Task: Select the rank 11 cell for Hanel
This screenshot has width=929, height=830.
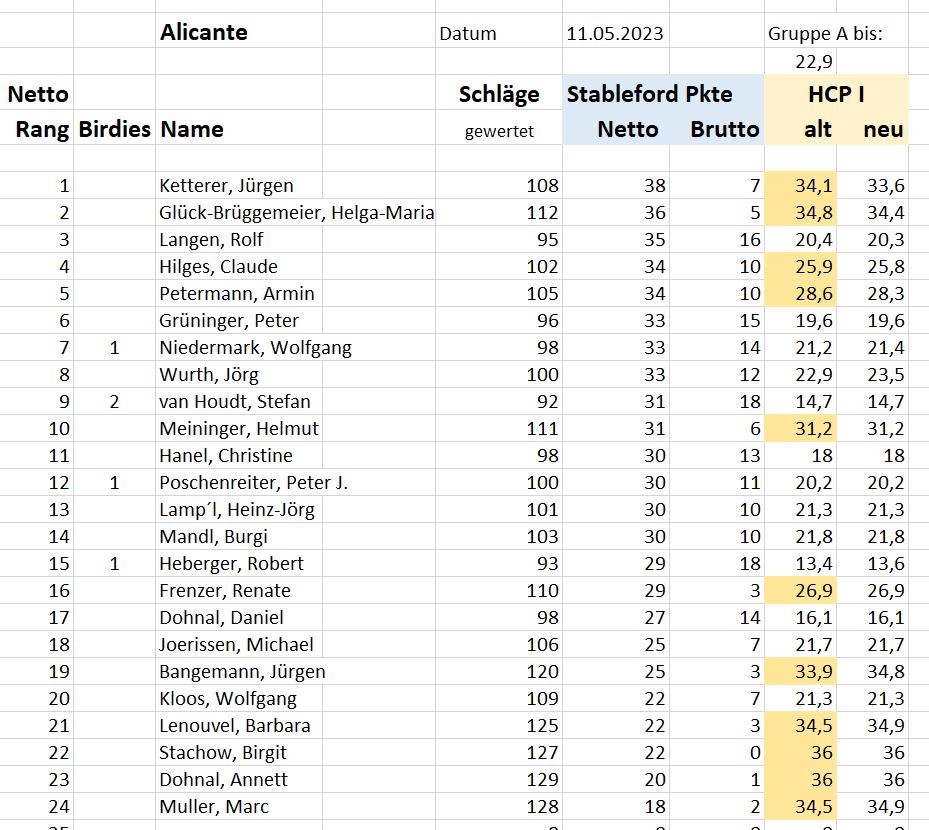Action: coord(37,455)
